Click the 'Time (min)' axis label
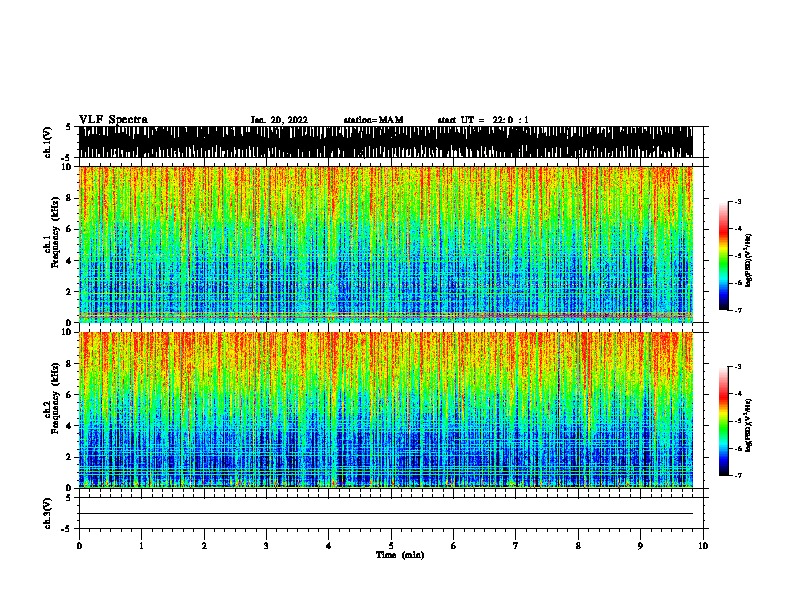 pyautogui.click(x=400, y=555)
